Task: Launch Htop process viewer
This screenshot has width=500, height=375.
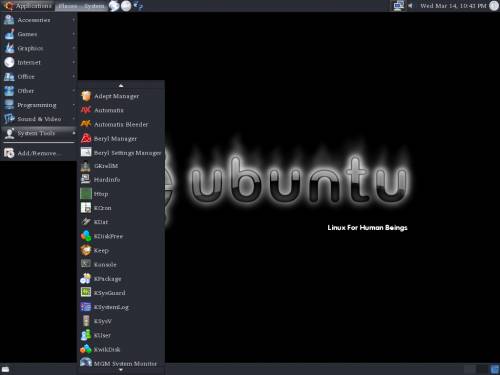Action: click(121, 194)
